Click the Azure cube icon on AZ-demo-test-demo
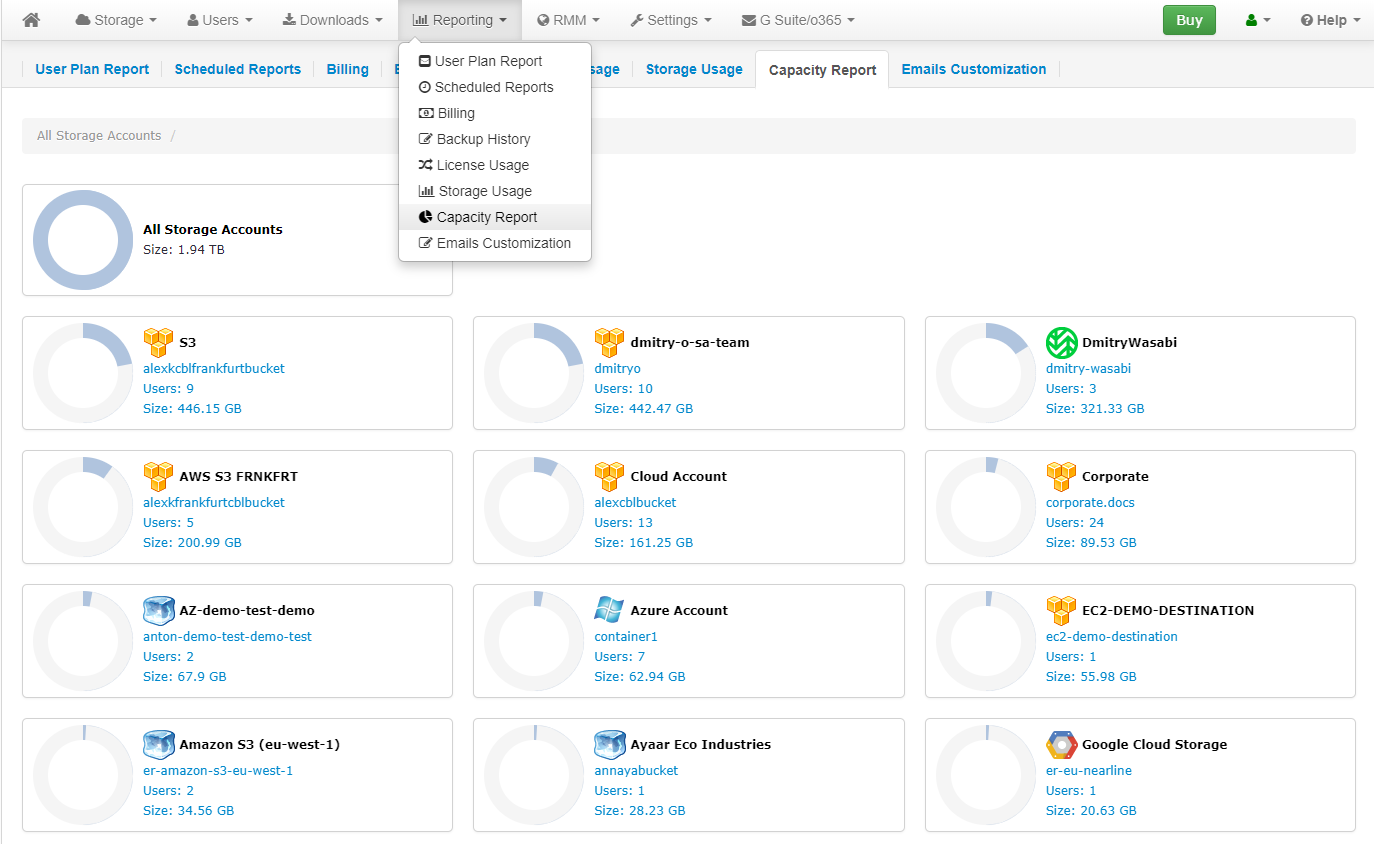The image size is (1374, 844). [x=159, y=610]
